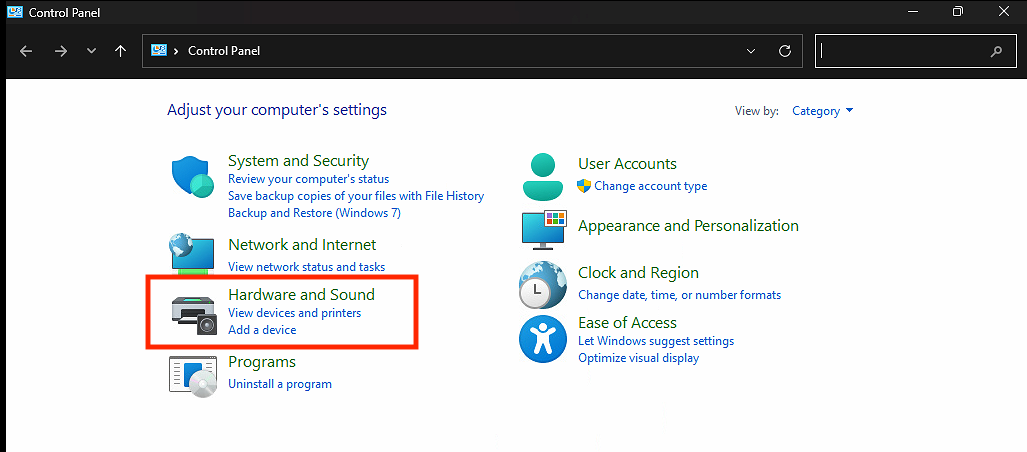1027x452 pixels.
Task: Go back using the left arrow
Action: point(26,51)
